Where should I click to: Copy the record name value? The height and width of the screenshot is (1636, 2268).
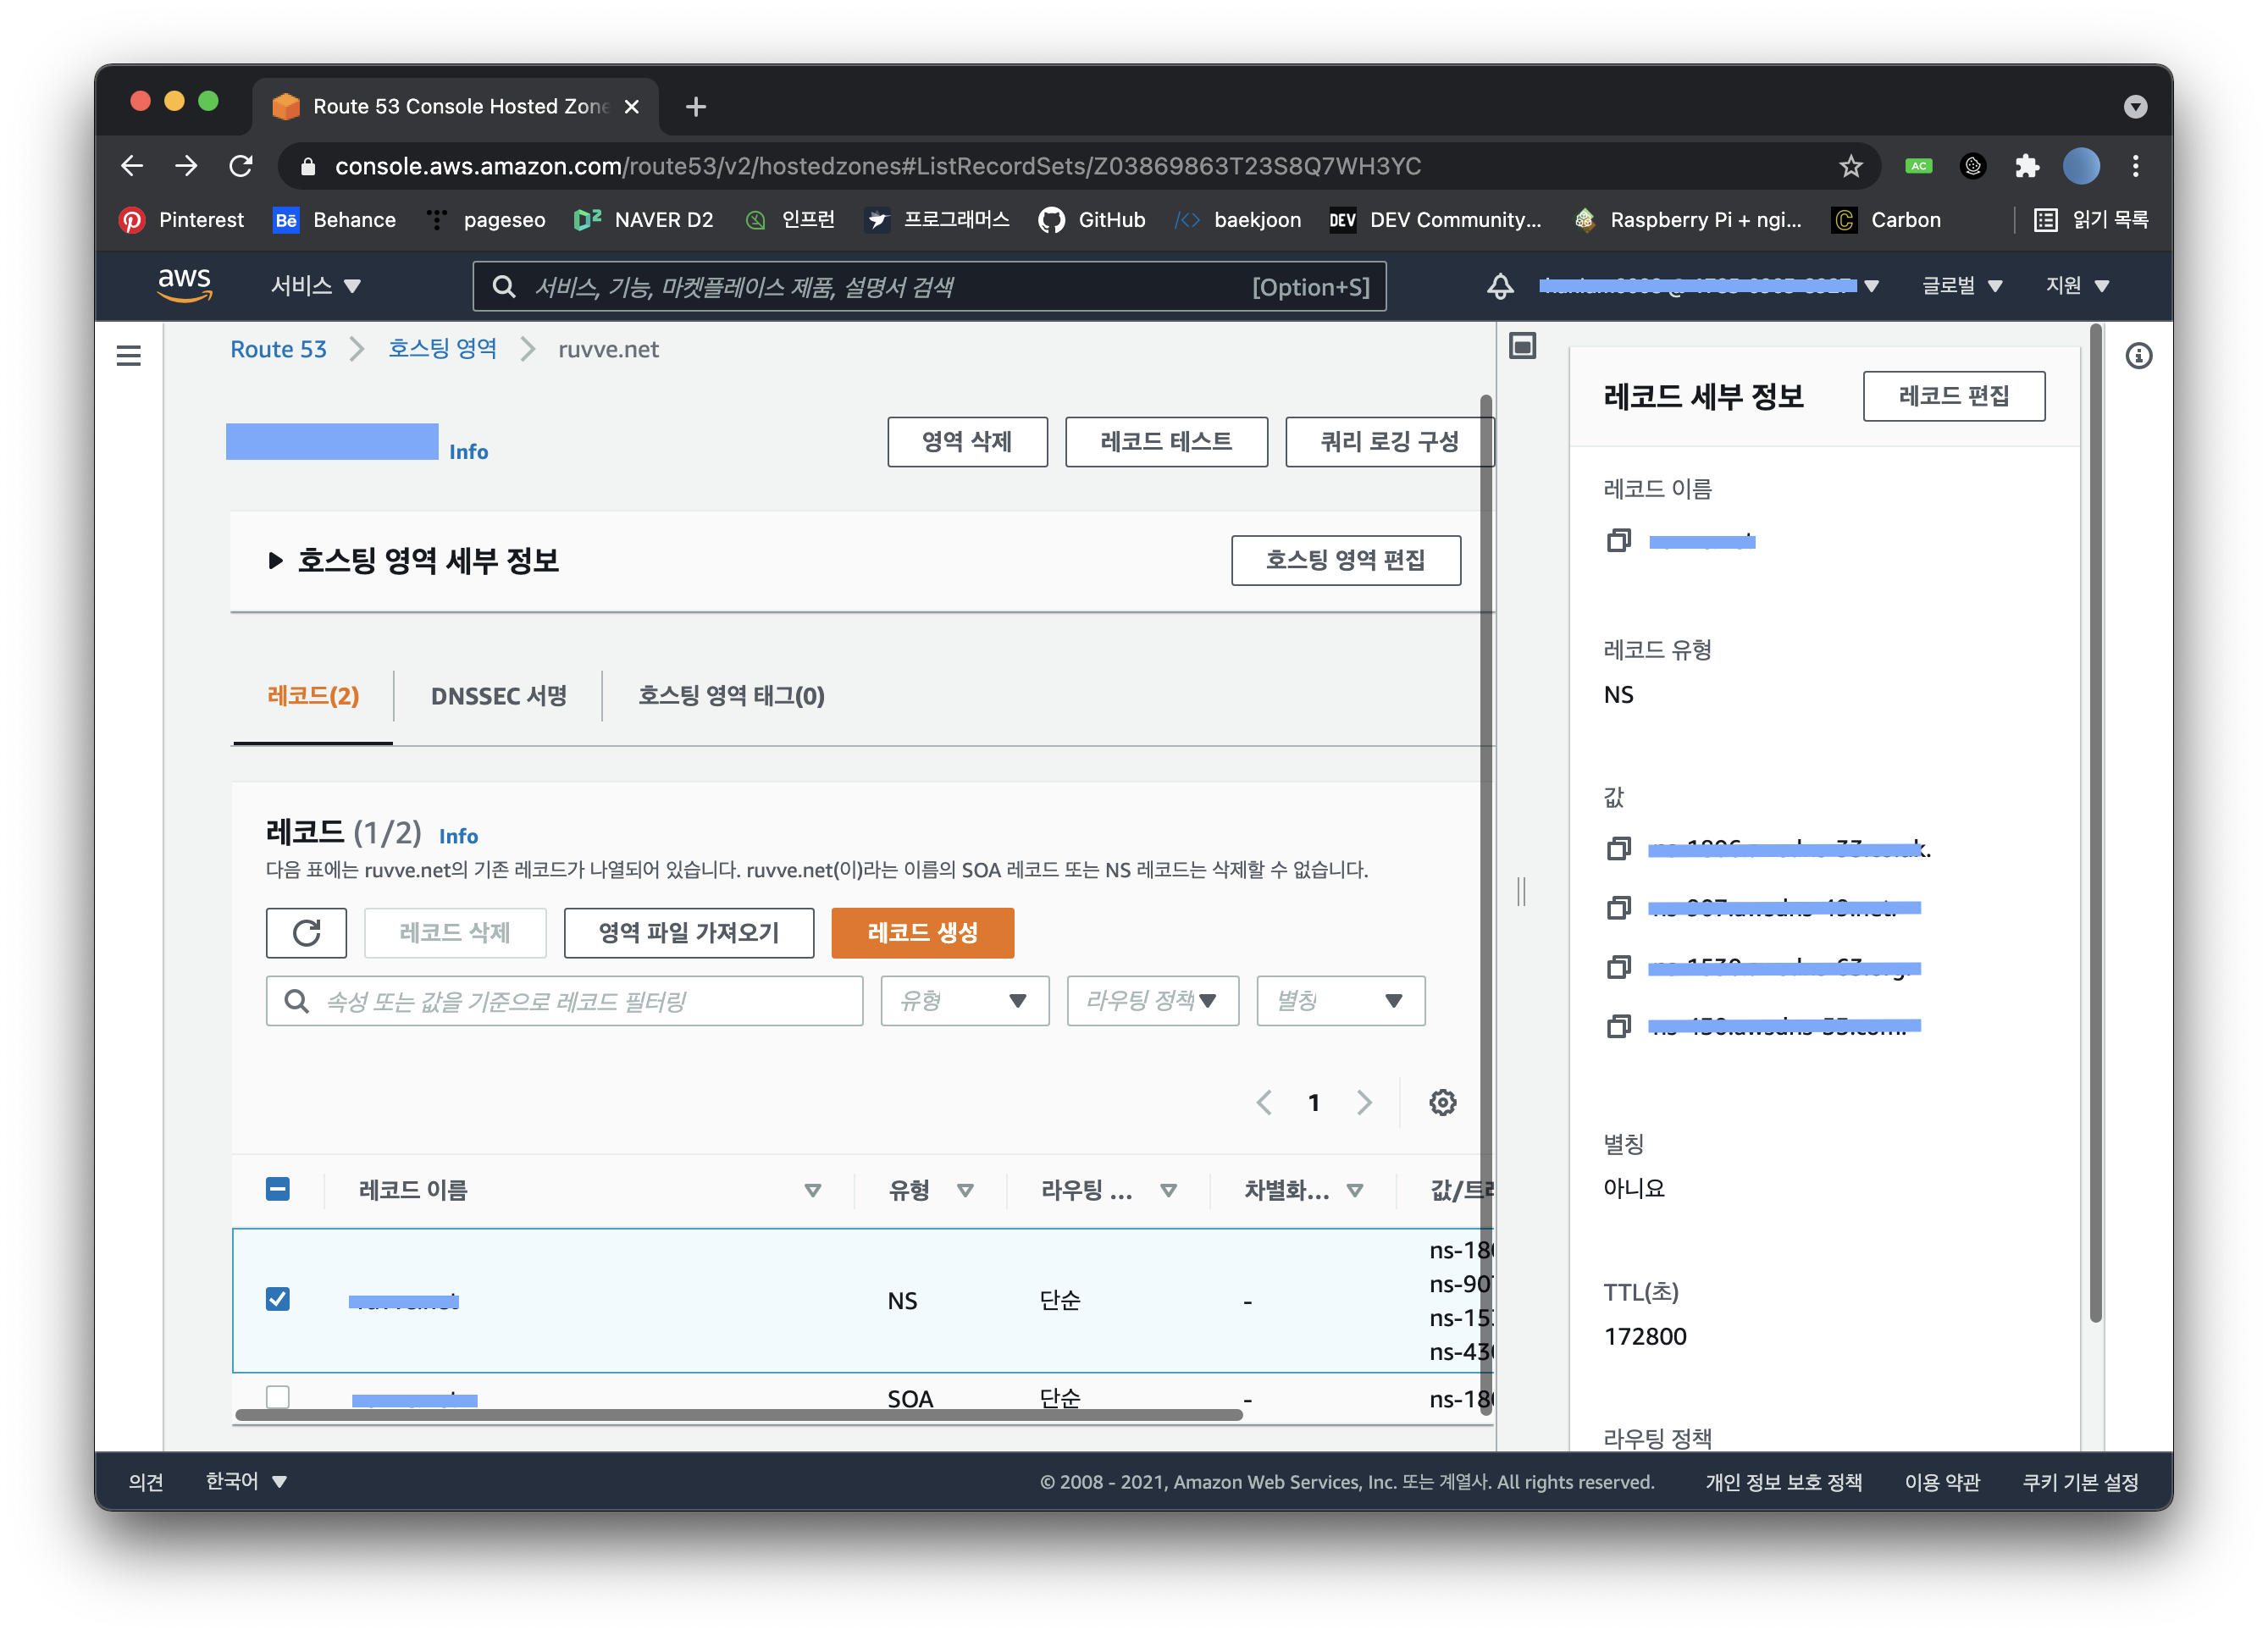click(1618, 541)
